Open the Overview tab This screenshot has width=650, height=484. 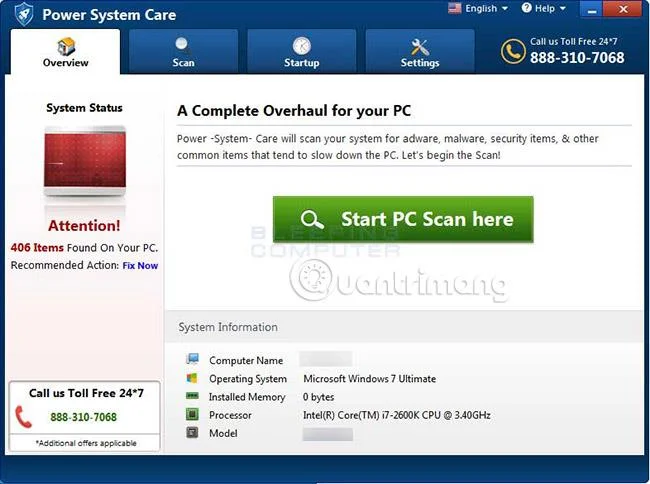click(x=65, y=52)
